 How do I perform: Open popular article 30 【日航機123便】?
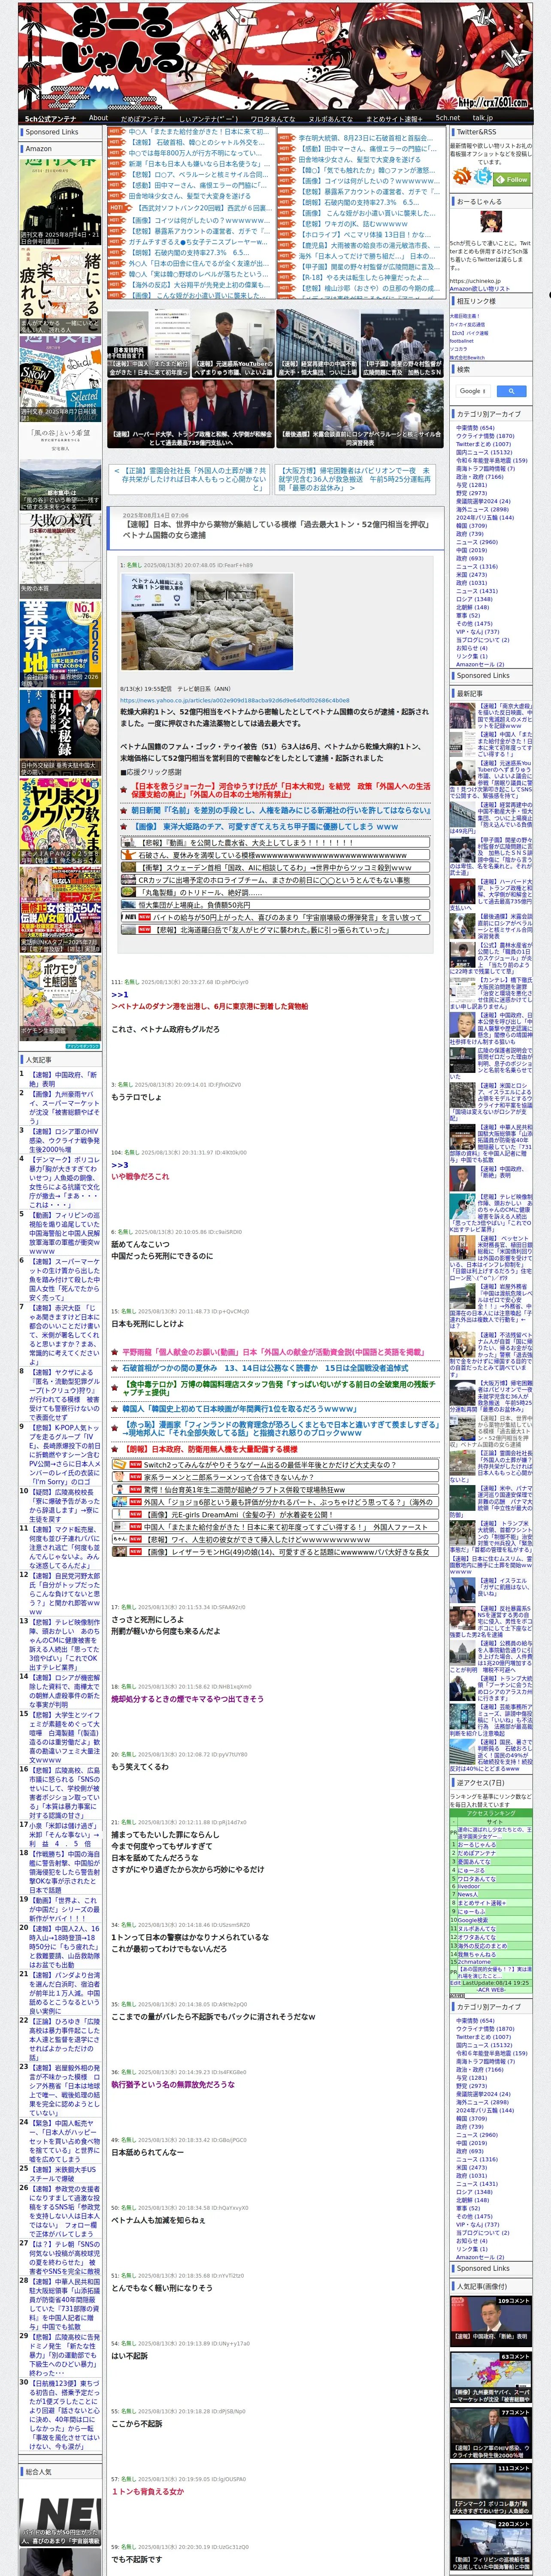coord(64,2415)
